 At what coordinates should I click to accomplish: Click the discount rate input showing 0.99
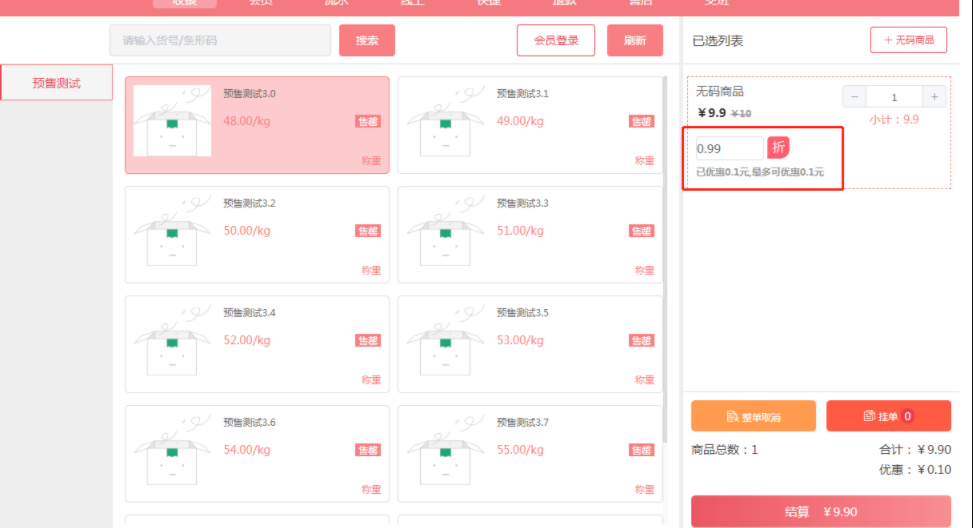tap(729, 148)
